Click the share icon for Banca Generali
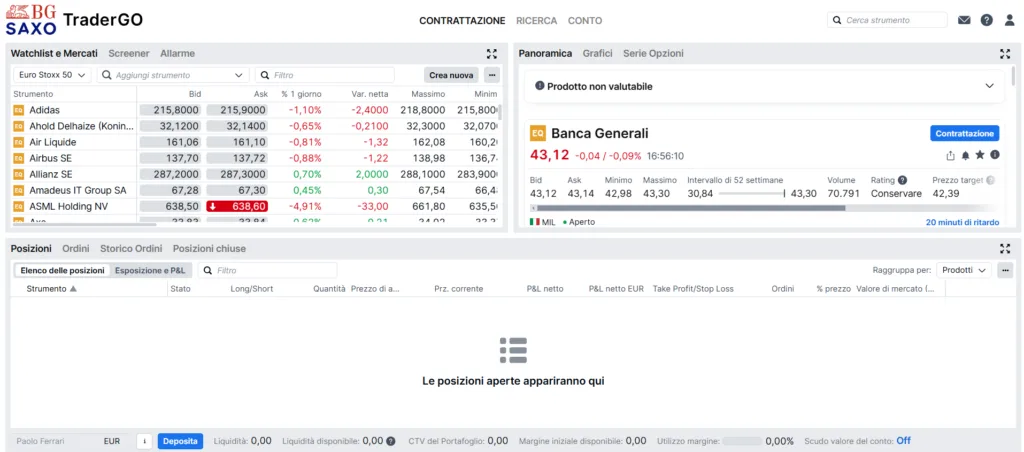This screenshot has width=1024, height=452. pos(950,155)
